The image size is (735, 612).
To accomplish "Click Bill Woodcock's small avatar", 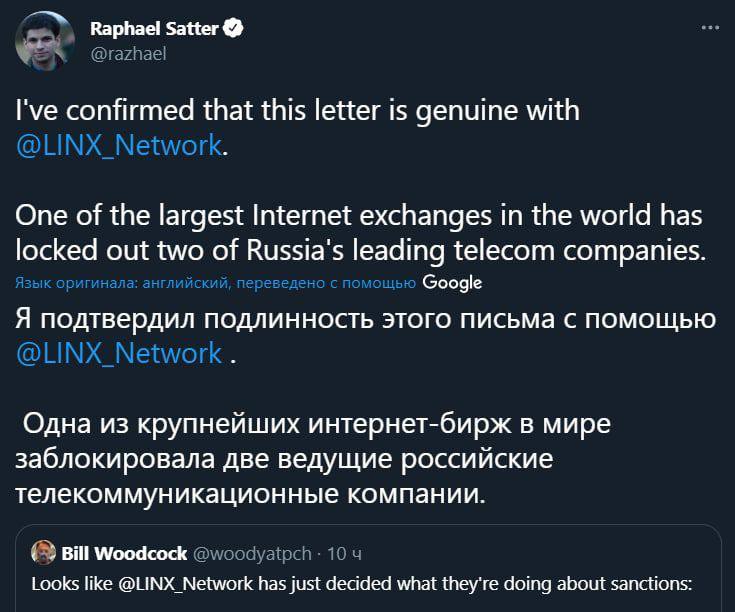I will (43, 552).
